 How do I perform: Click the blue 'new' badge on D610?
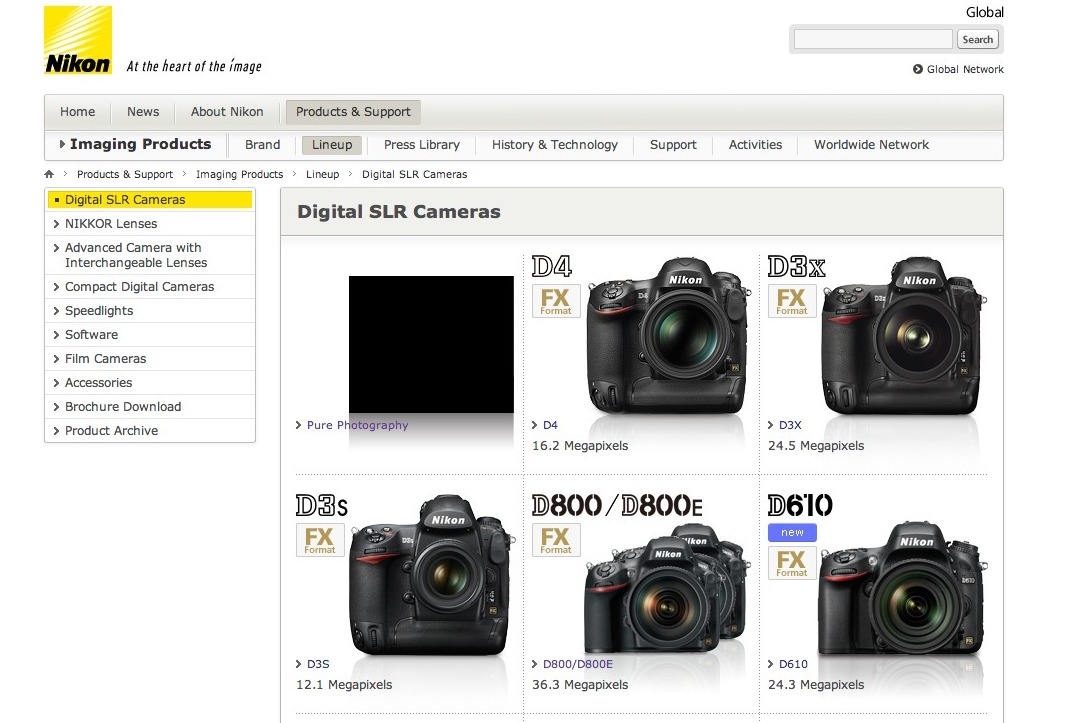[x=791, y=532]
